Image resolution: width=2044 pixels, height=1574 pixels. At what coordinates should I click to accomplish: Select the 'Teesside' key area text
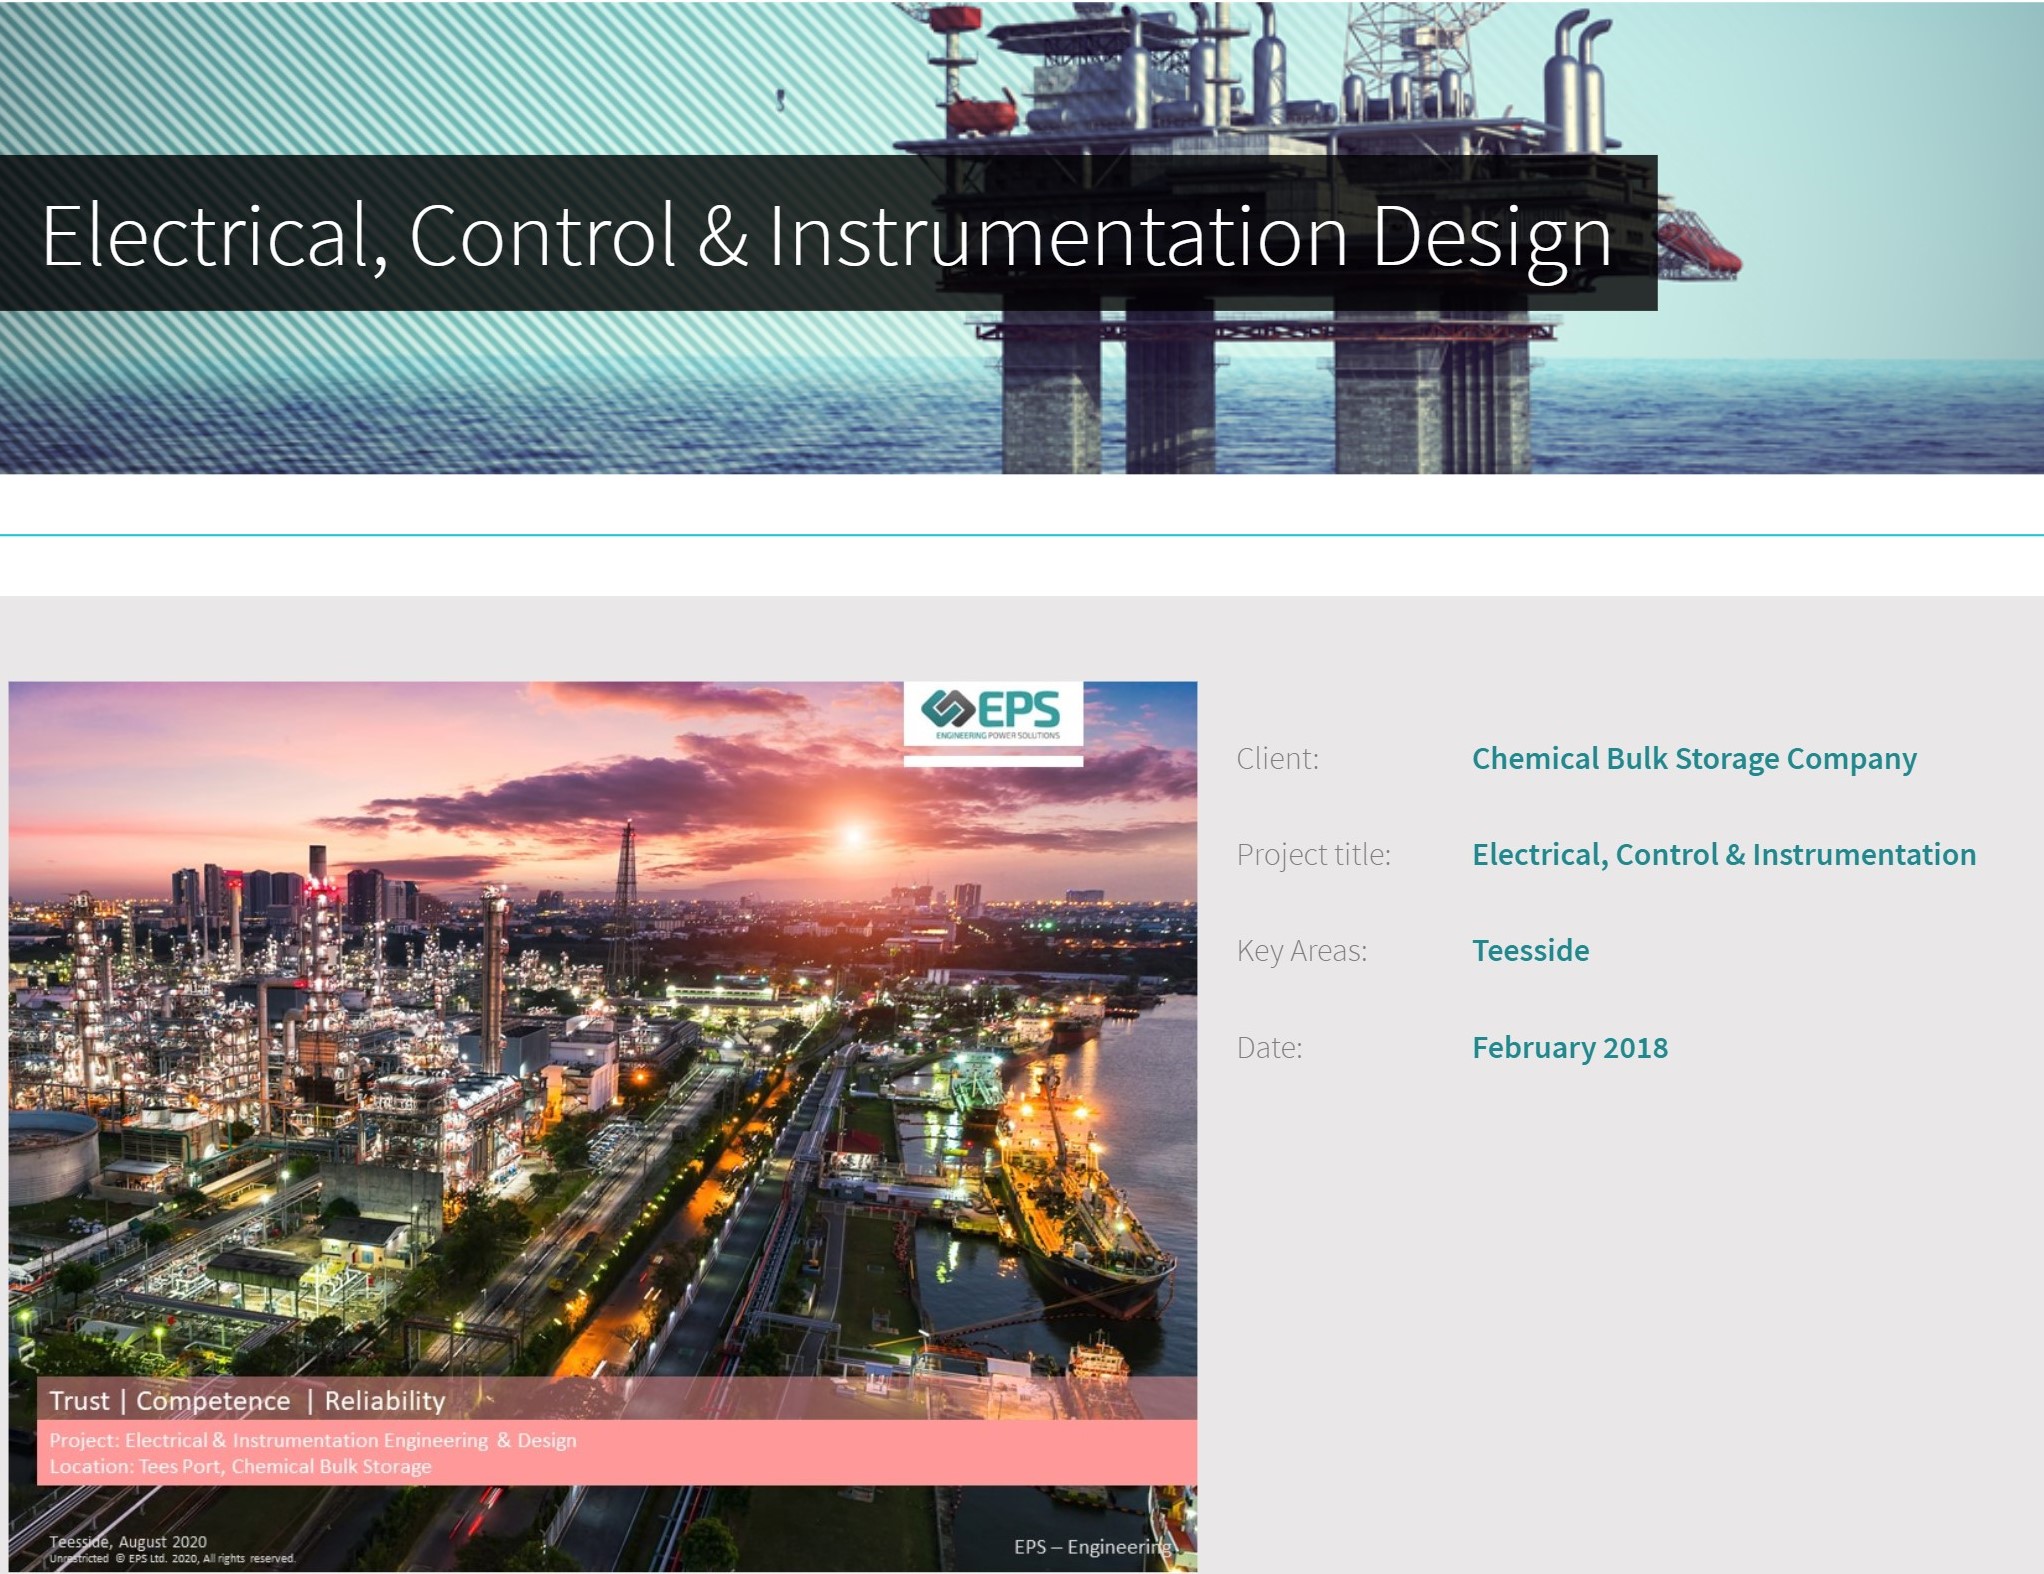point(1530,951)
